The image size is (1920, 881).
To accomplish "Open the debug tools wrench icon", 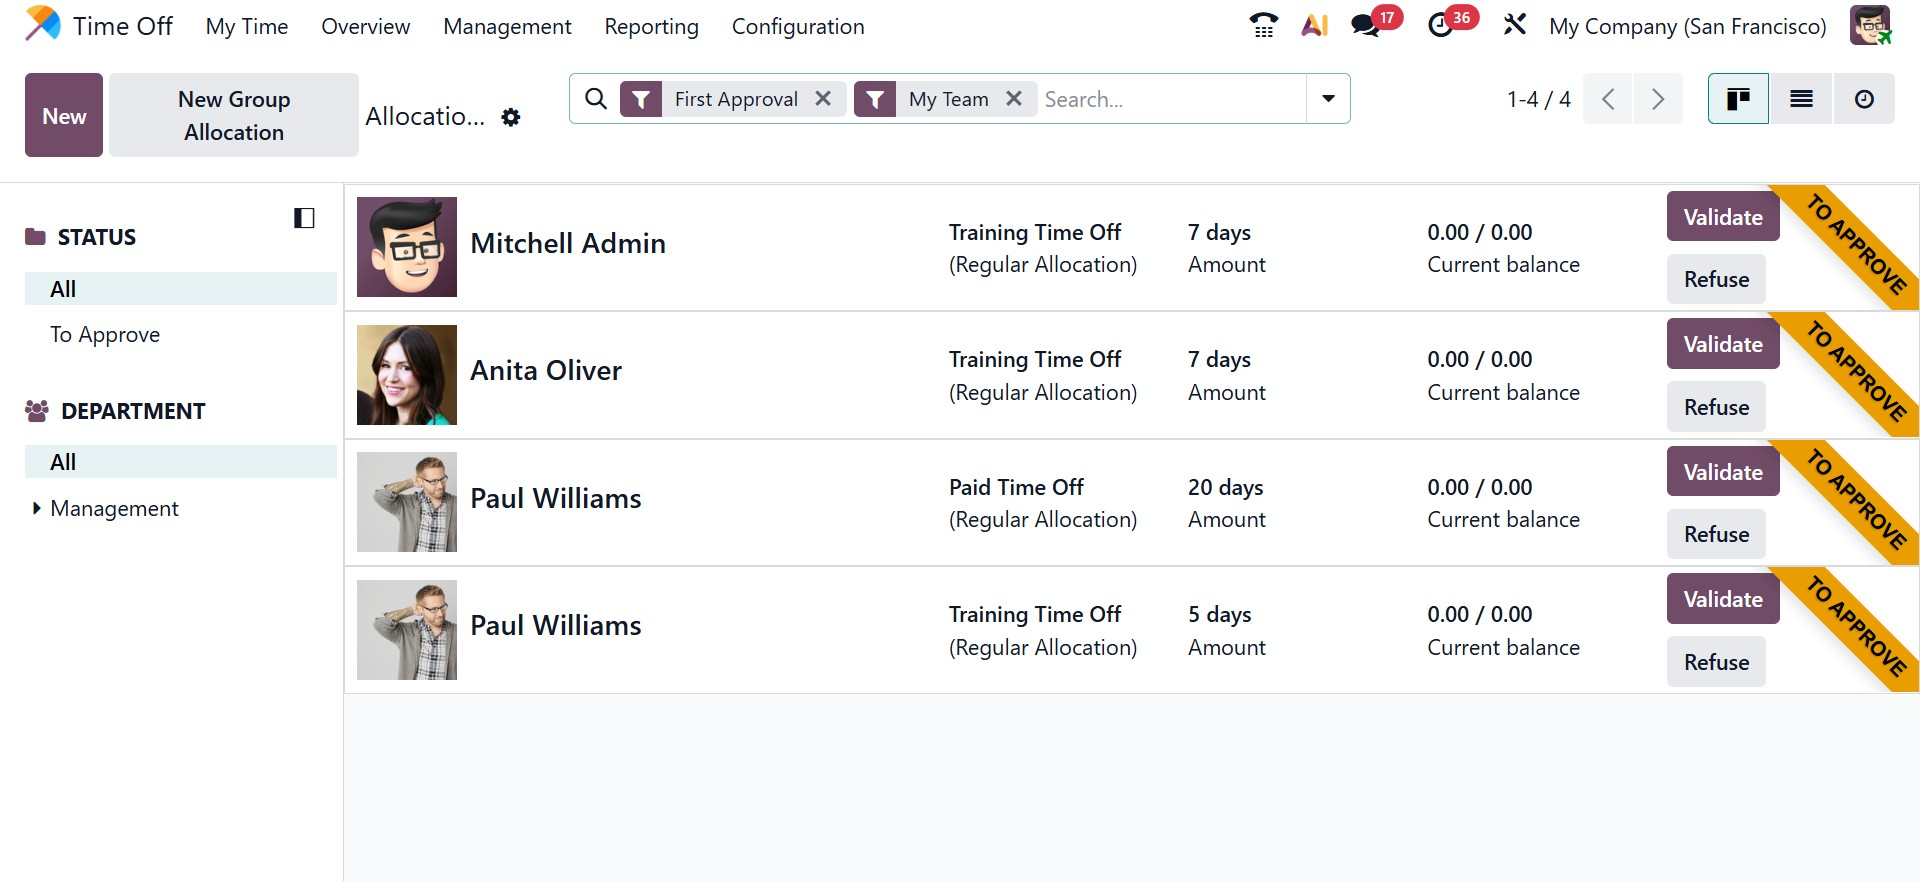I will 1515,25.
